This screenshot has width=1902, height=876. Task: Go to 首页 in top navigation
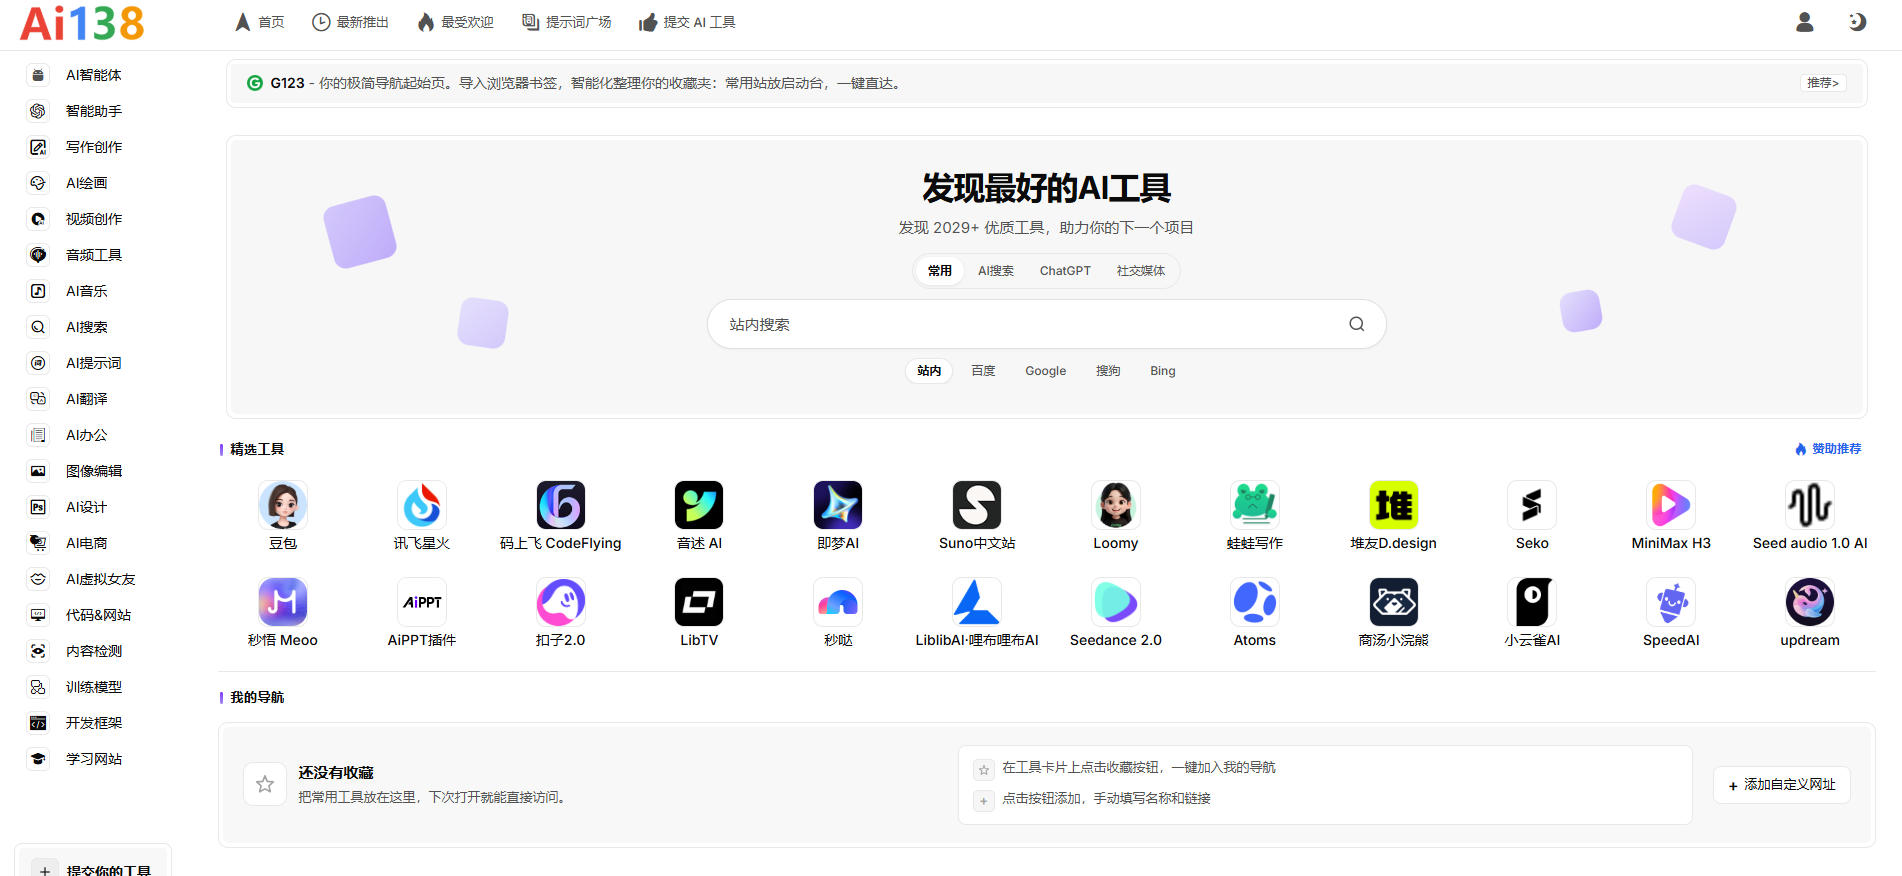point(260,22)
